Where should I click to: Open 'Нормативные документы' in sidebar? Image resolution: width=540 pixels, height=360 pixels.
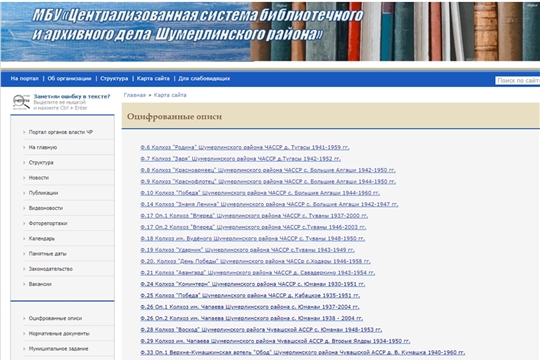pyautogui.click(x=59, y=333)
